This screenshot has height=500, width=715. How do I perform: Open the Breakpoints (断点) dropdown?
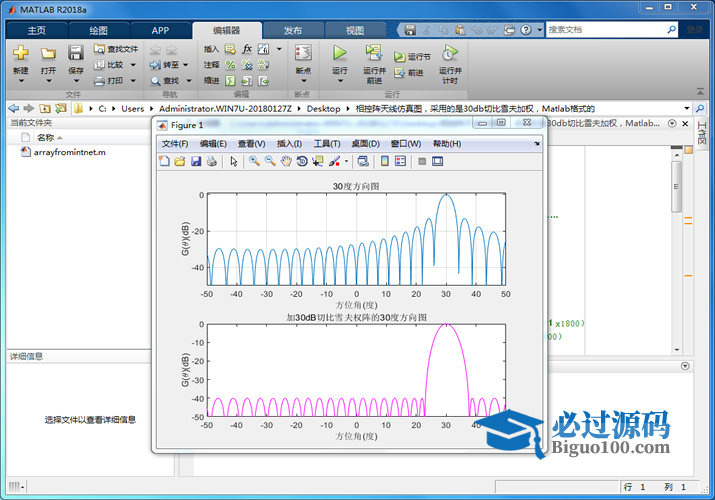point(303,78)
